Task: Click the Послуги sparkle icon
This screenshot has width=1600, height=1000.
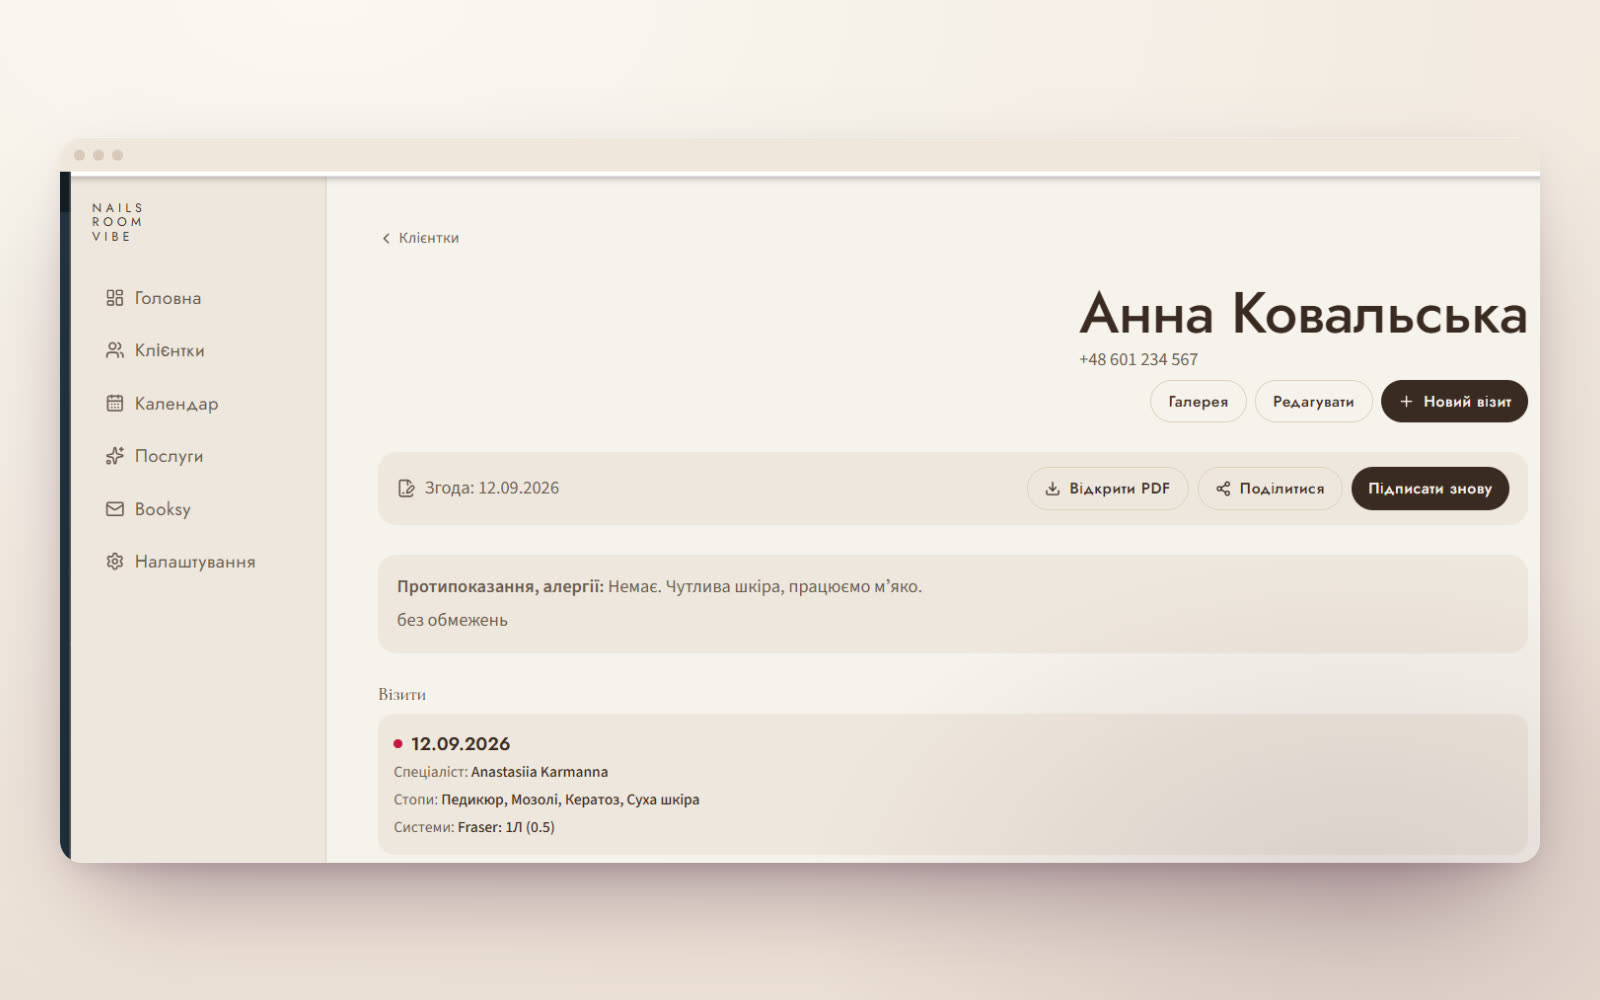Action: (x=115, y=456)
